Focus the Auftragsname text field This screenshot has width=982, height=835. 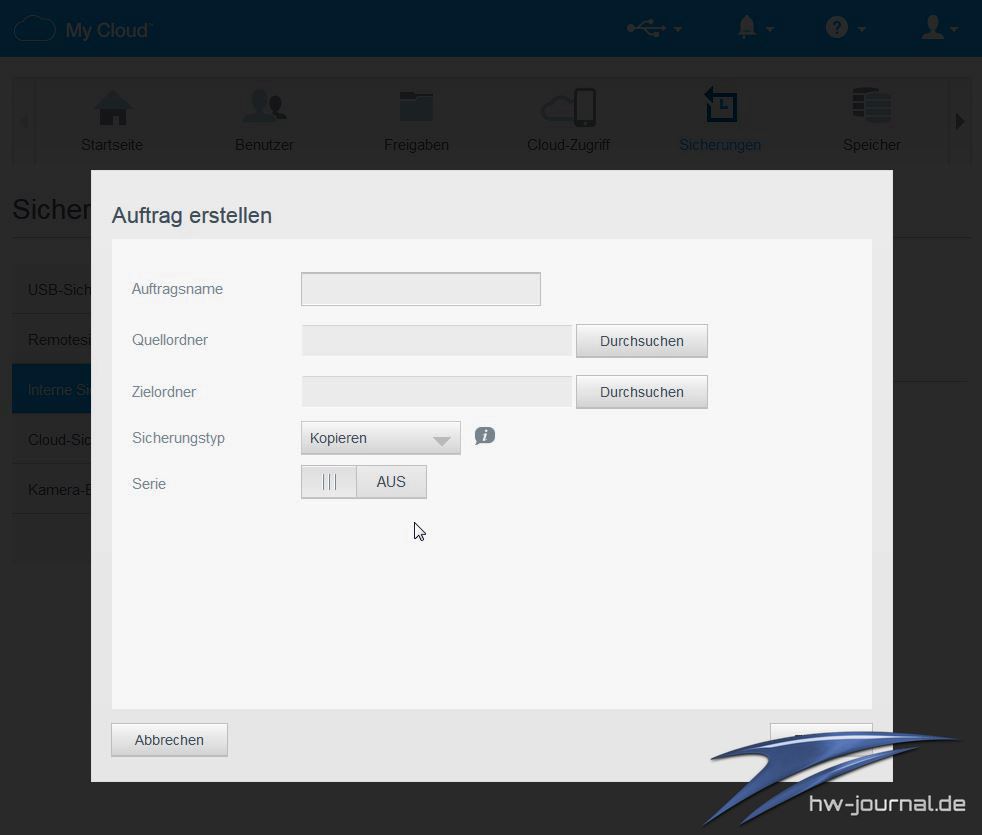pos(420,289)
